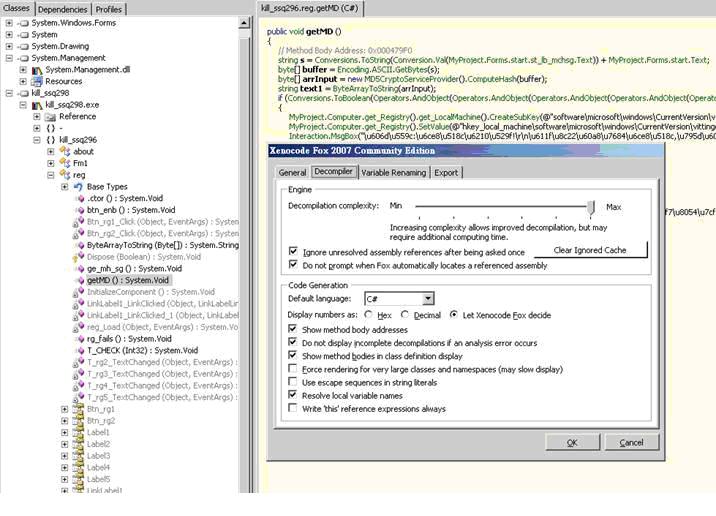716x516 pixels.
Task: Click the ge_mh_sg method icon
Action: [x=80, y=269]
